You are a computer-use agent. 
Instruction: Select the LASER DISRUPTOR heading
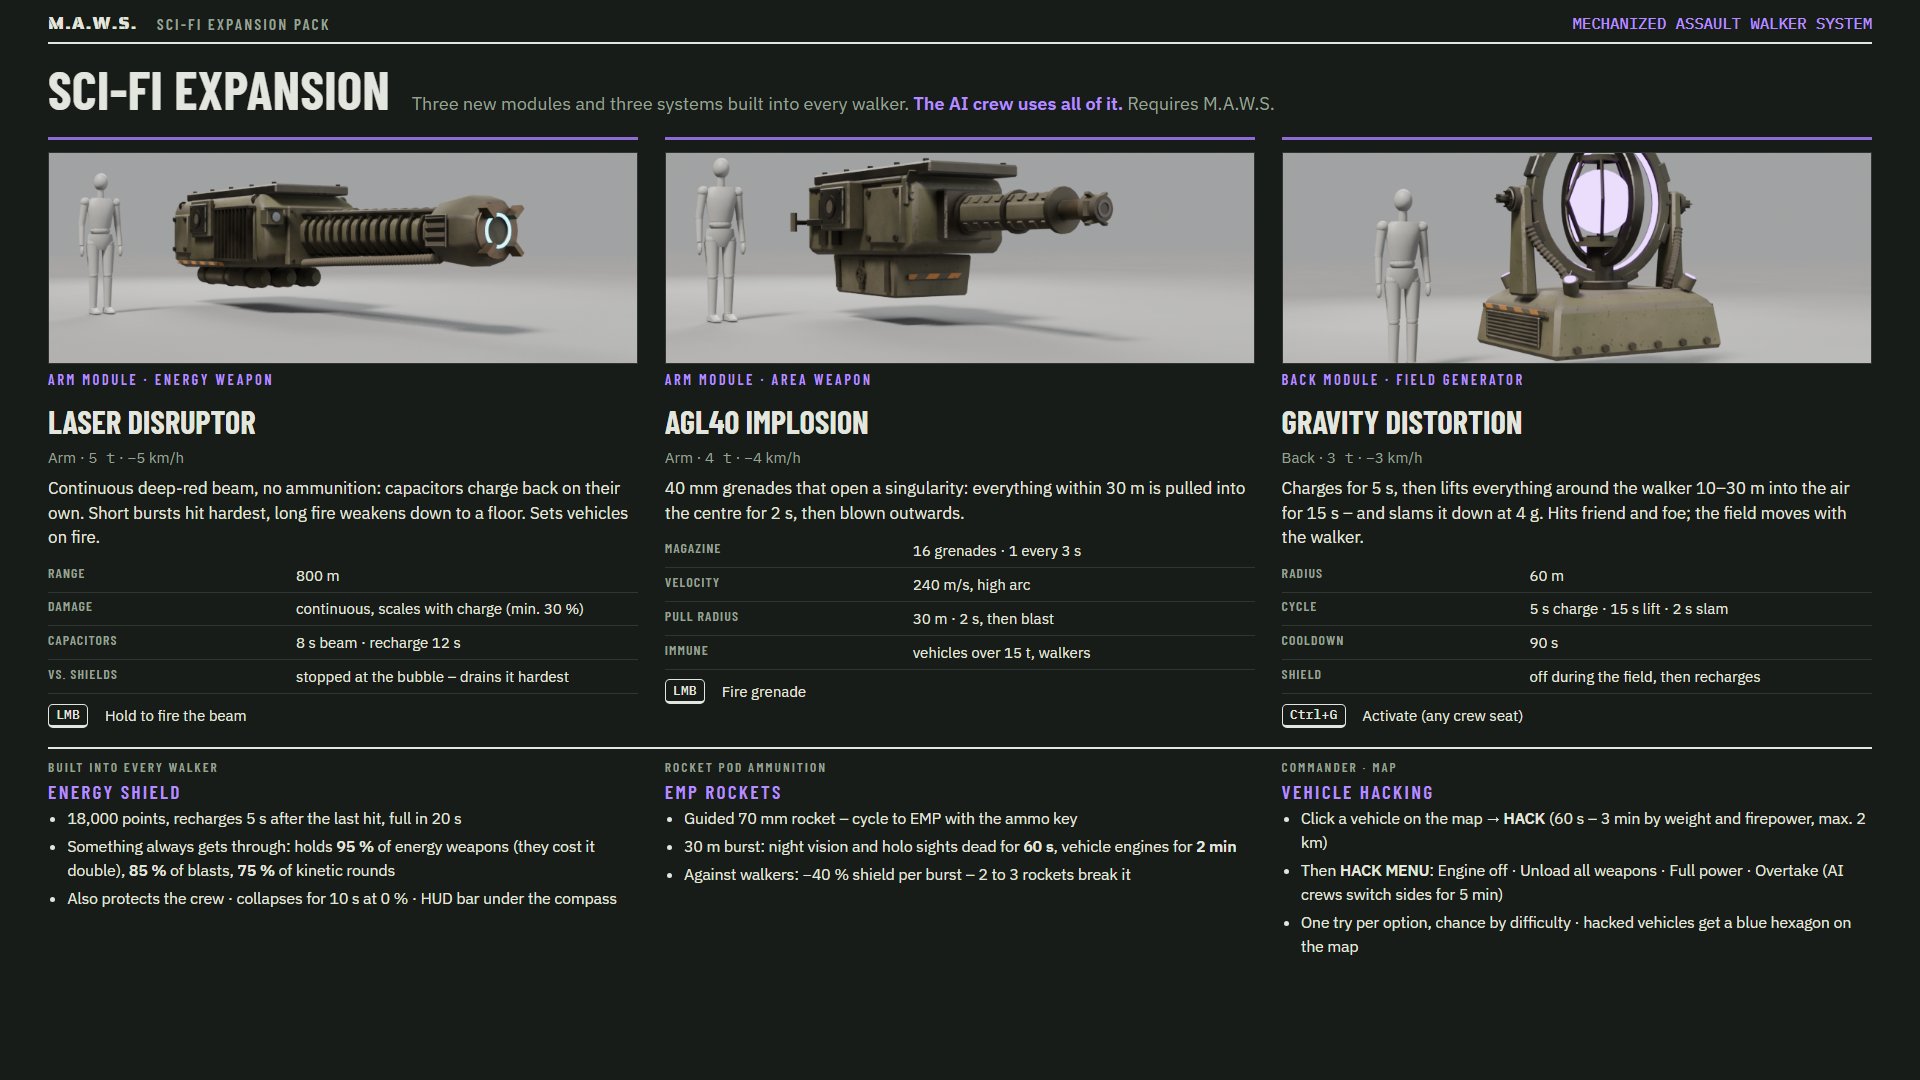[152, 422]
